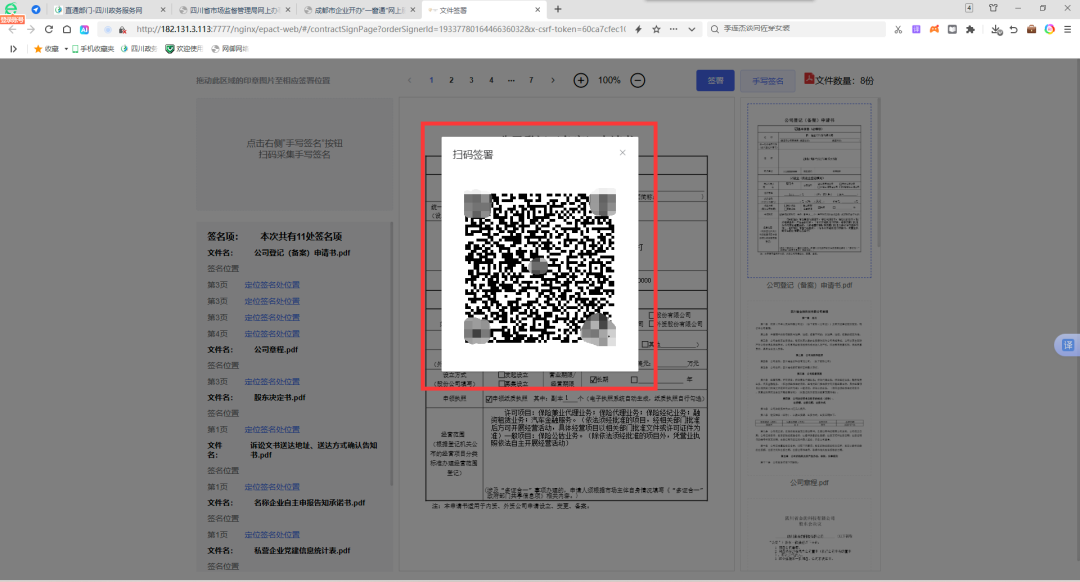This screenshot has width=1080, height=582.
Task: Click the blue 签署 sign button
Action: coord(715,81)
